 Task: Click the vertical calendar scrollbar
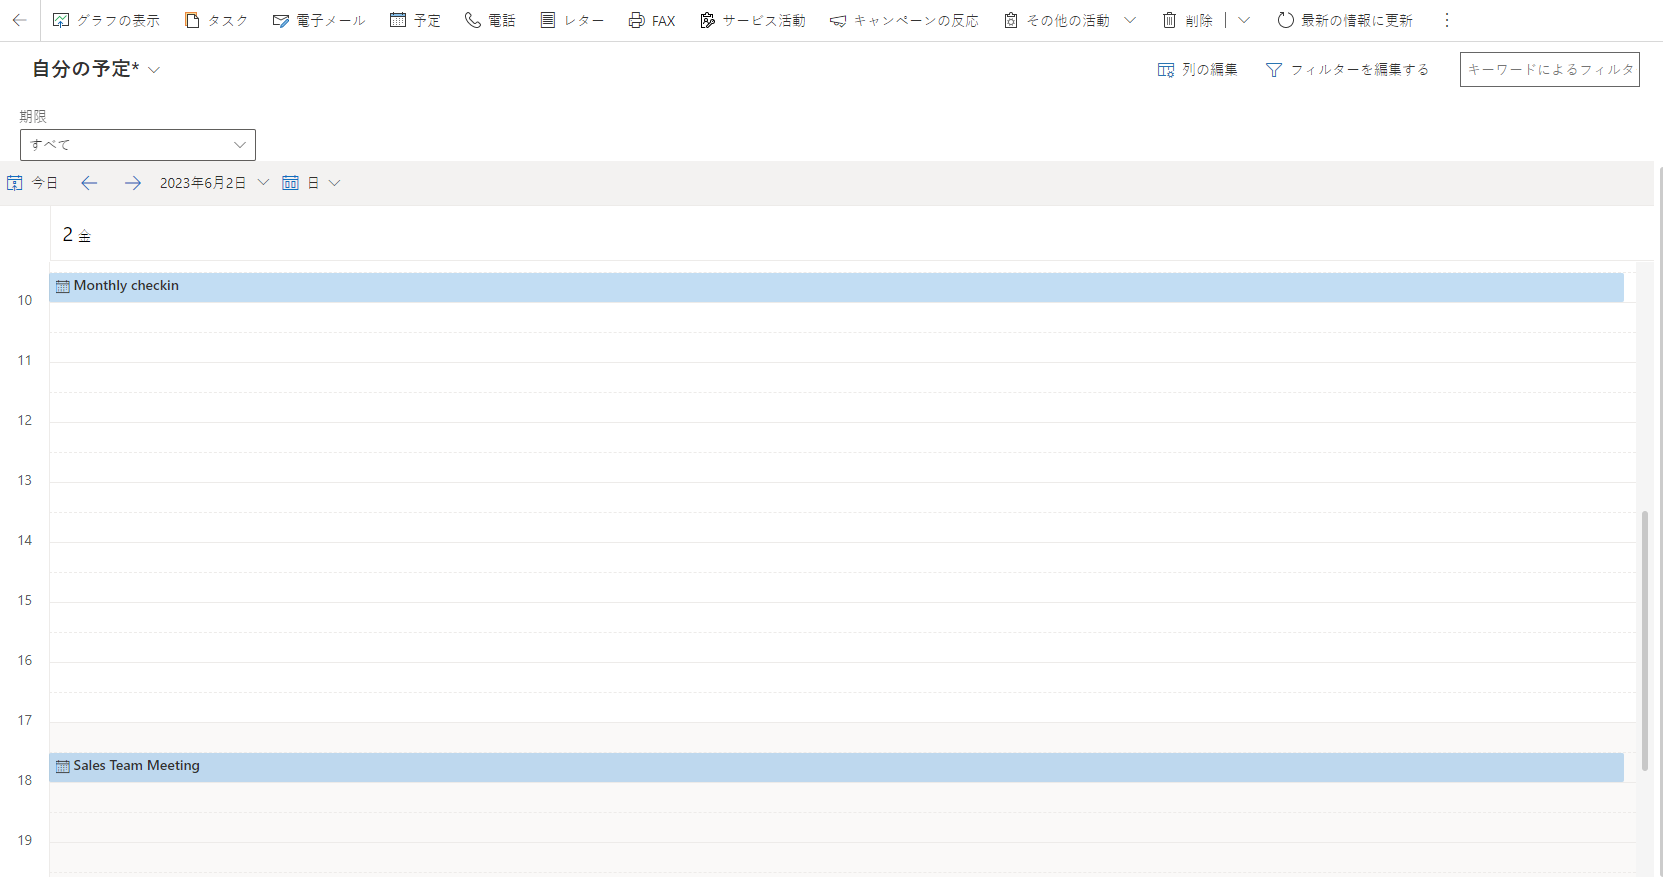pyautogui.click(x=1644, y=640)
